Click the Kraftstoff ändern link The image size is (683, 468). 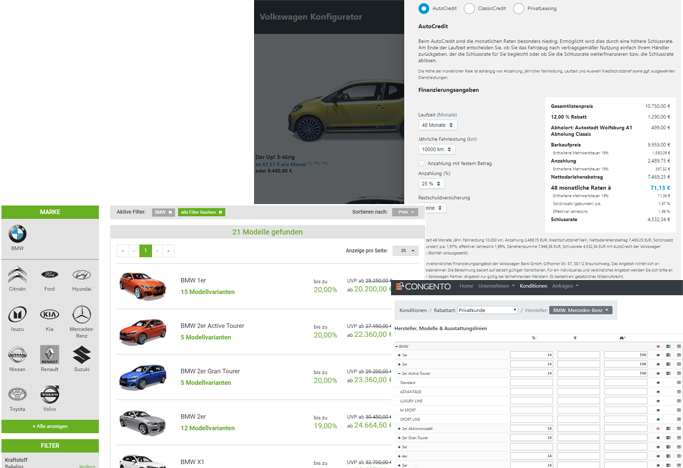[x=87, y=466]
